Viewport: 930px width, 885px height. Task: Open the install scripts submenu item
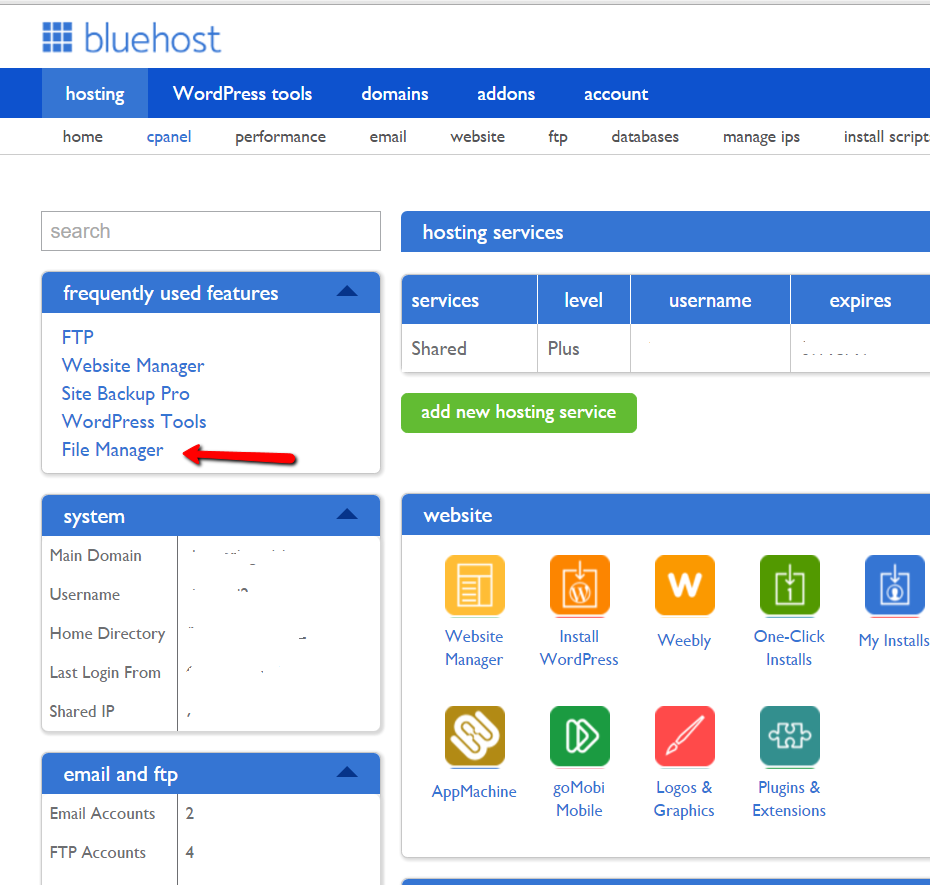tap(886, 137)
